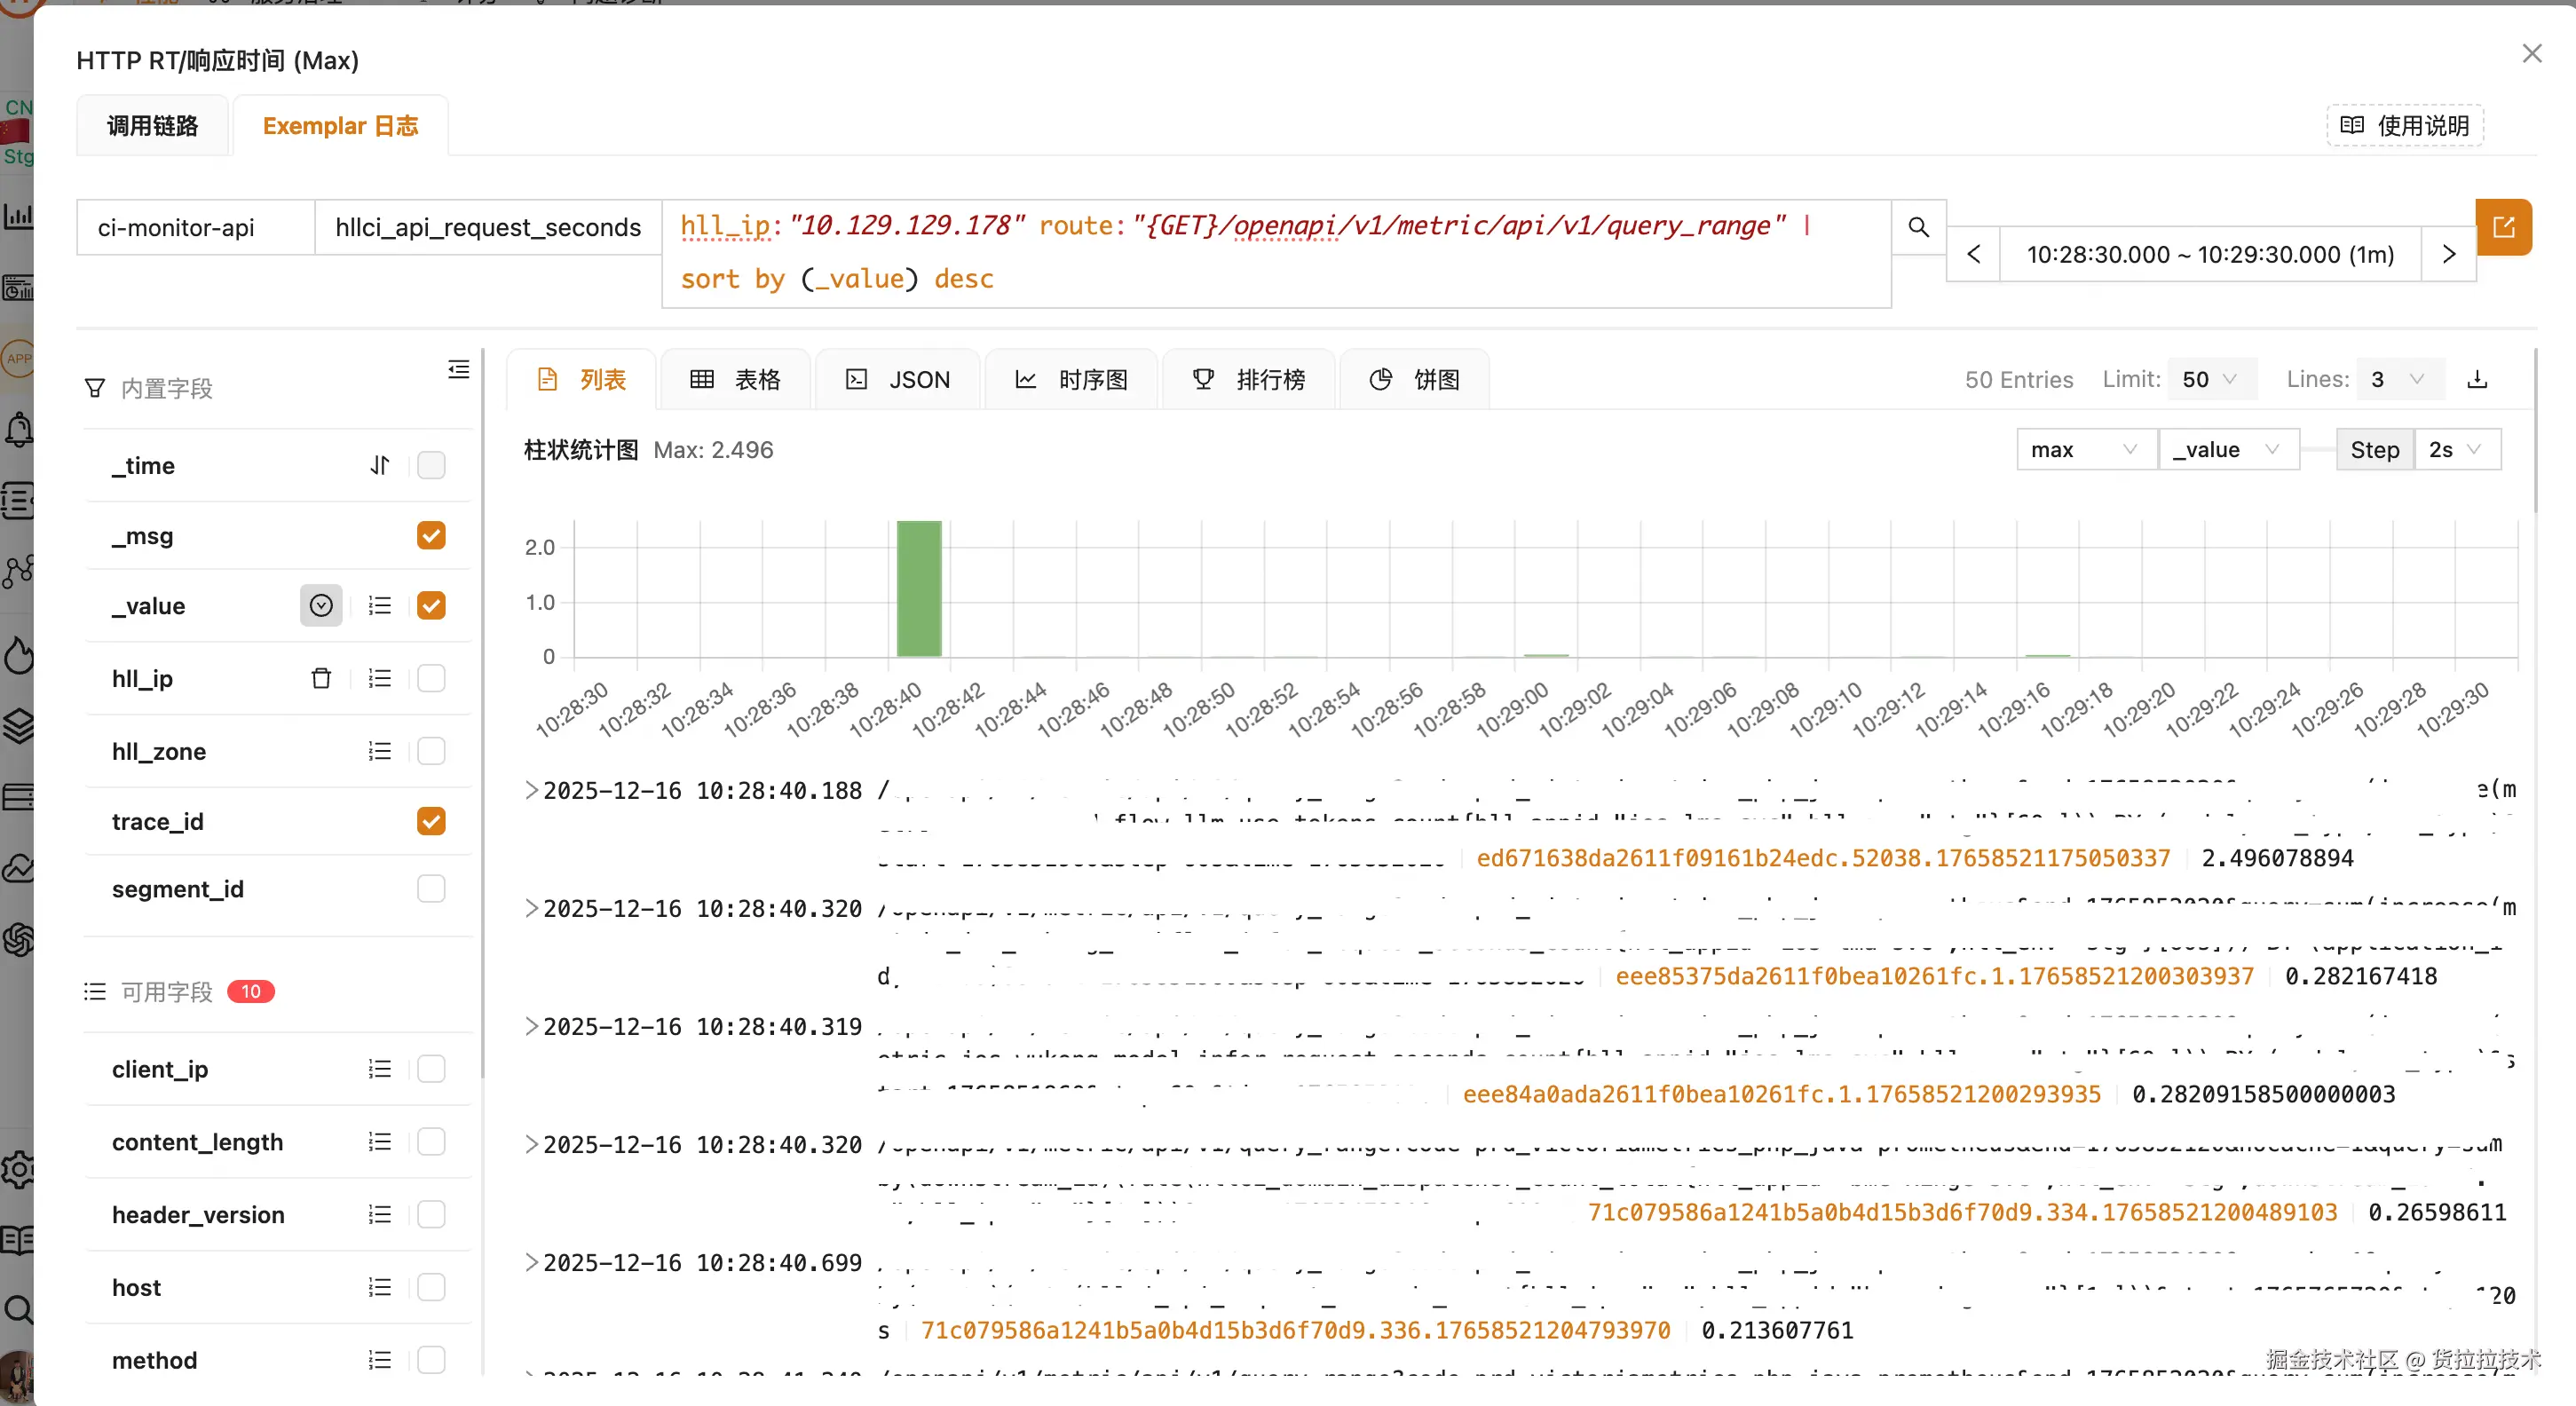Enable the segment_id field checkbox
This screenshot has width=2576, height=1406.
[431, 889]
